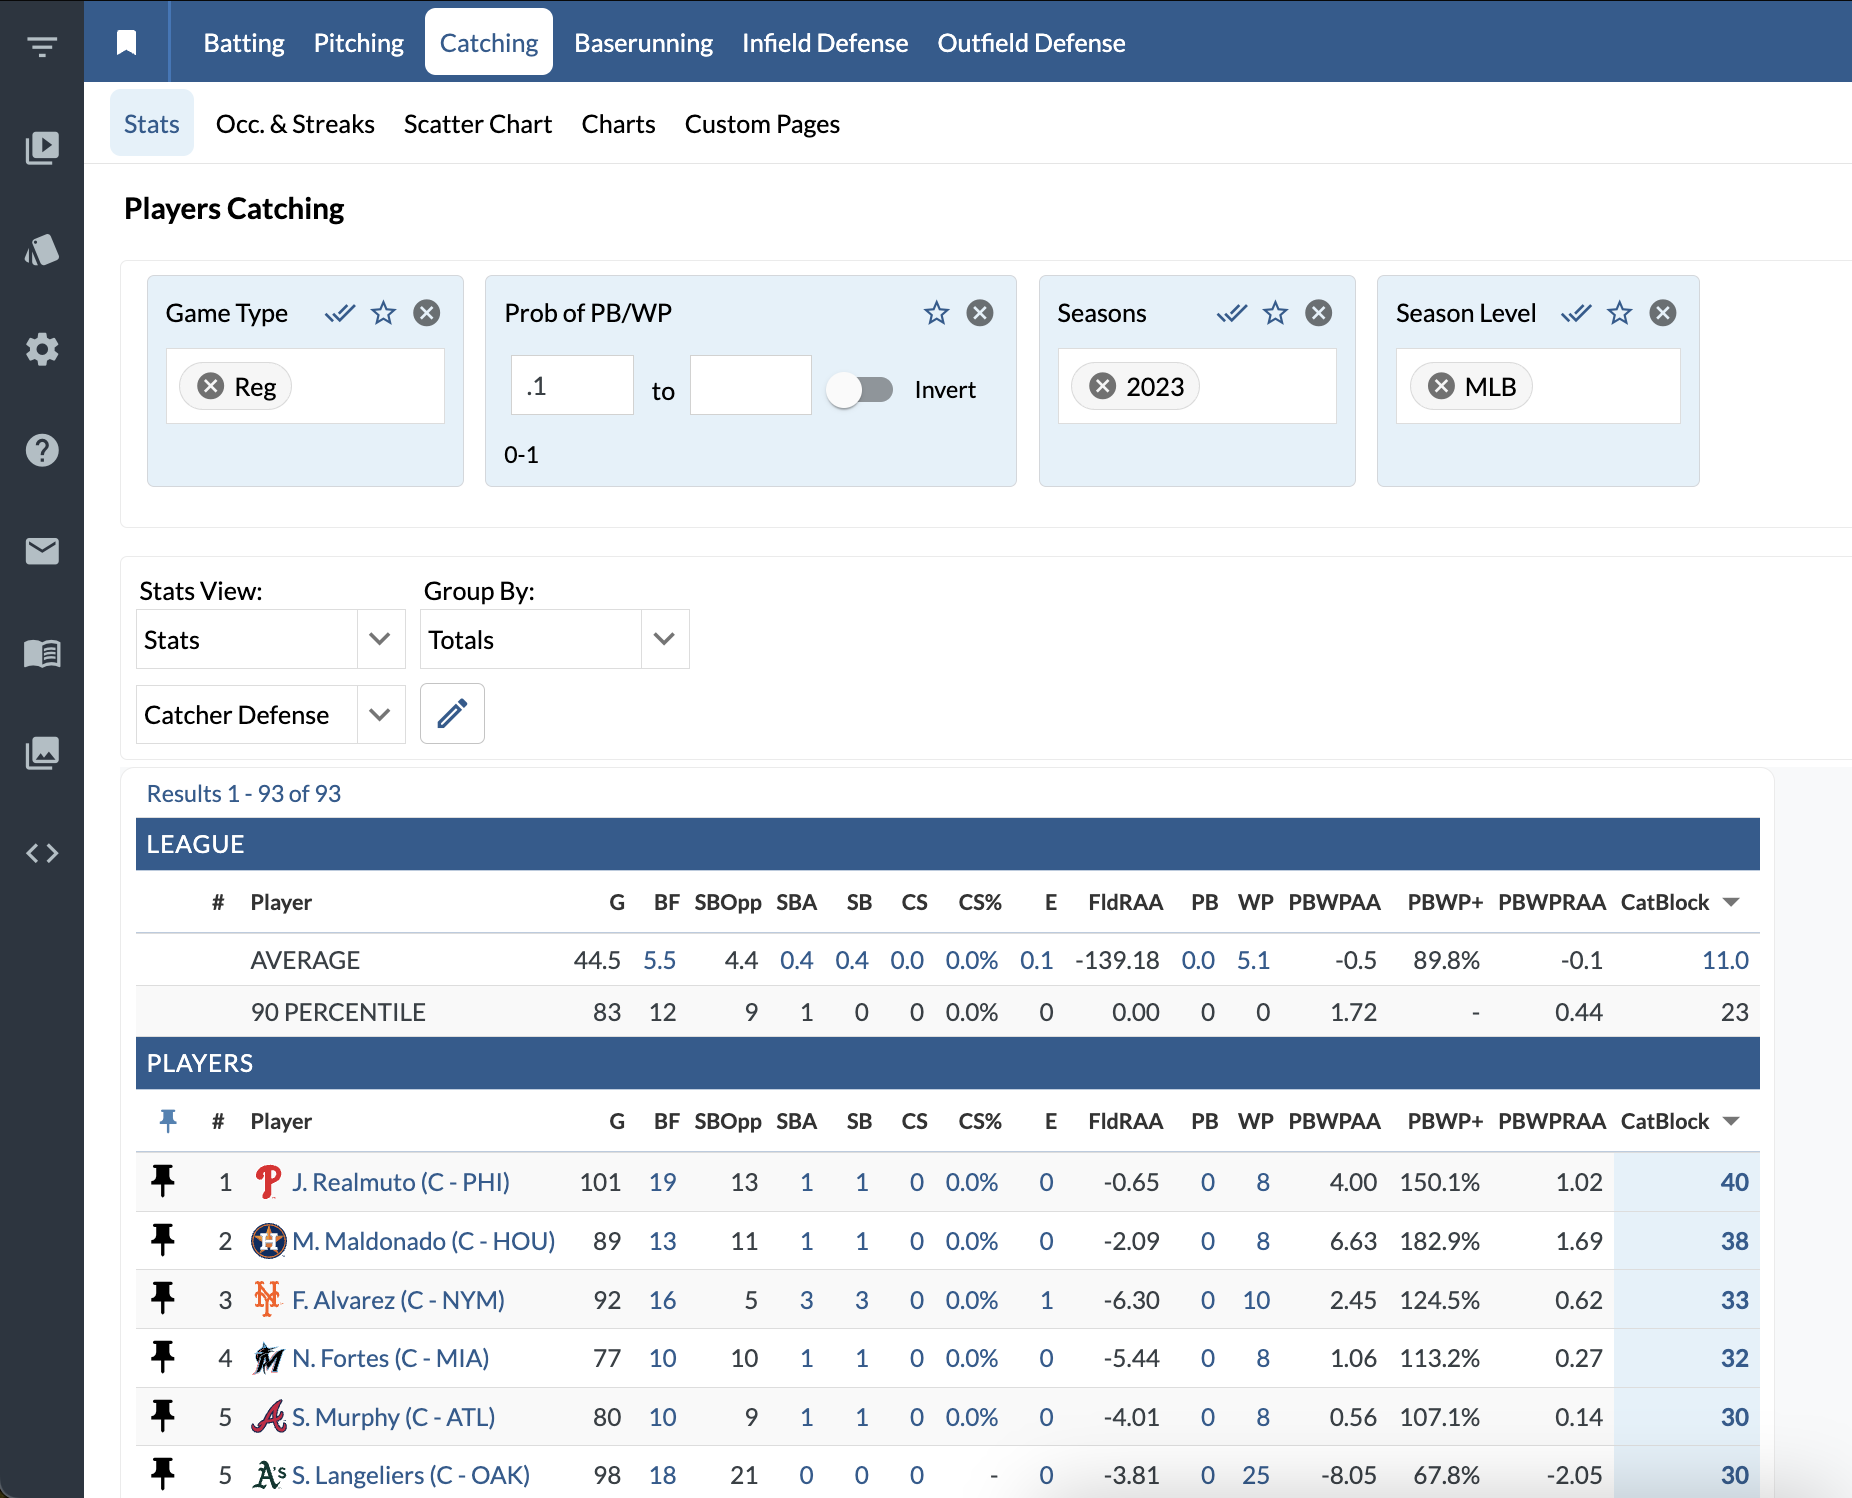Remove the 2023 season chip

(1102, 386)
